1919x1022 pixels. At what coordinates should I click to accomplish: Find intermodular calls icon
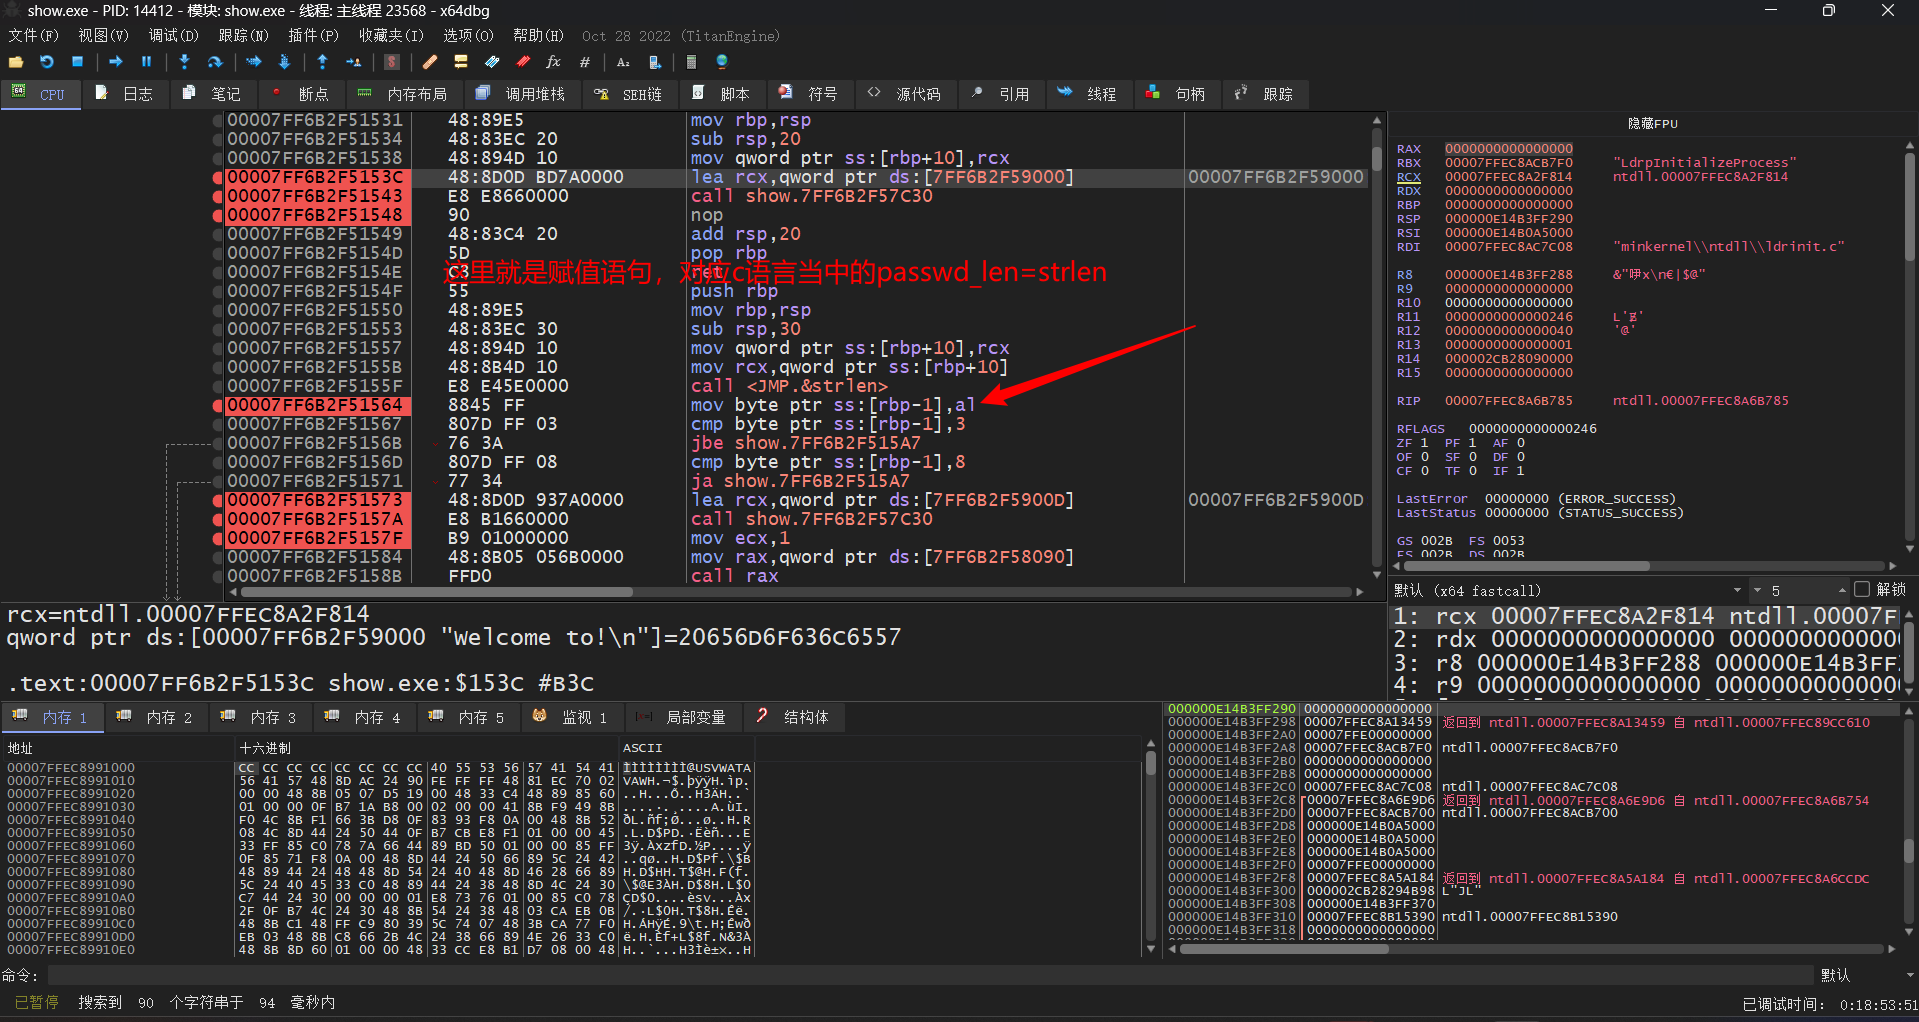pos(655,62)
